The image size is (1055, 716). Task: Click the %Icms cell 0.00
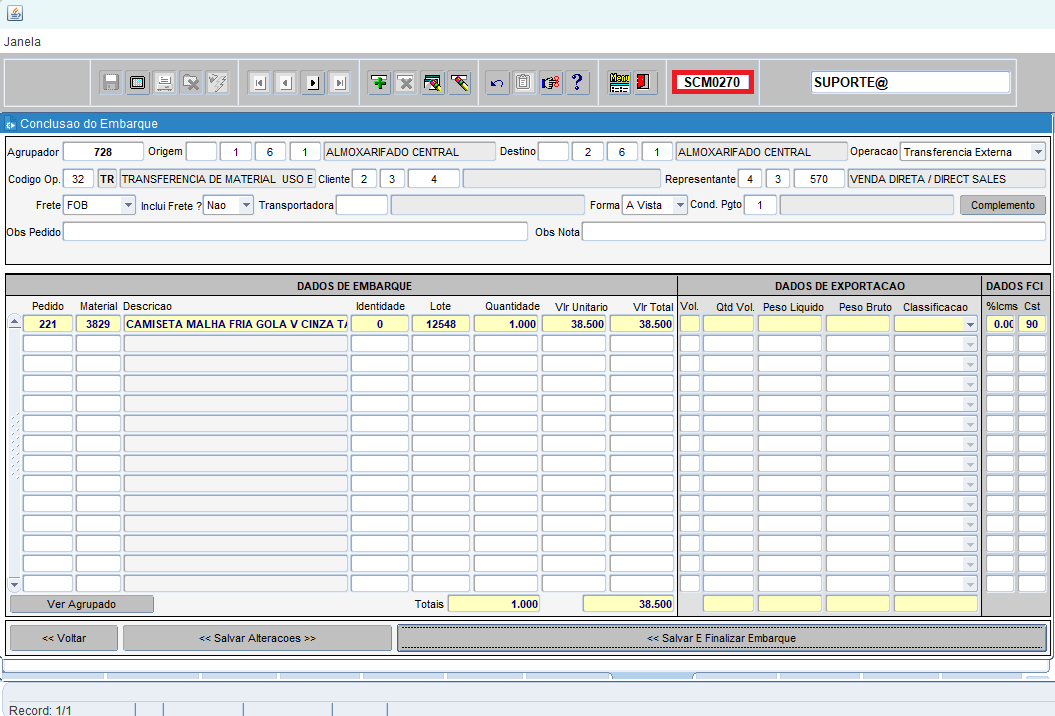[x=1001, y=324]
